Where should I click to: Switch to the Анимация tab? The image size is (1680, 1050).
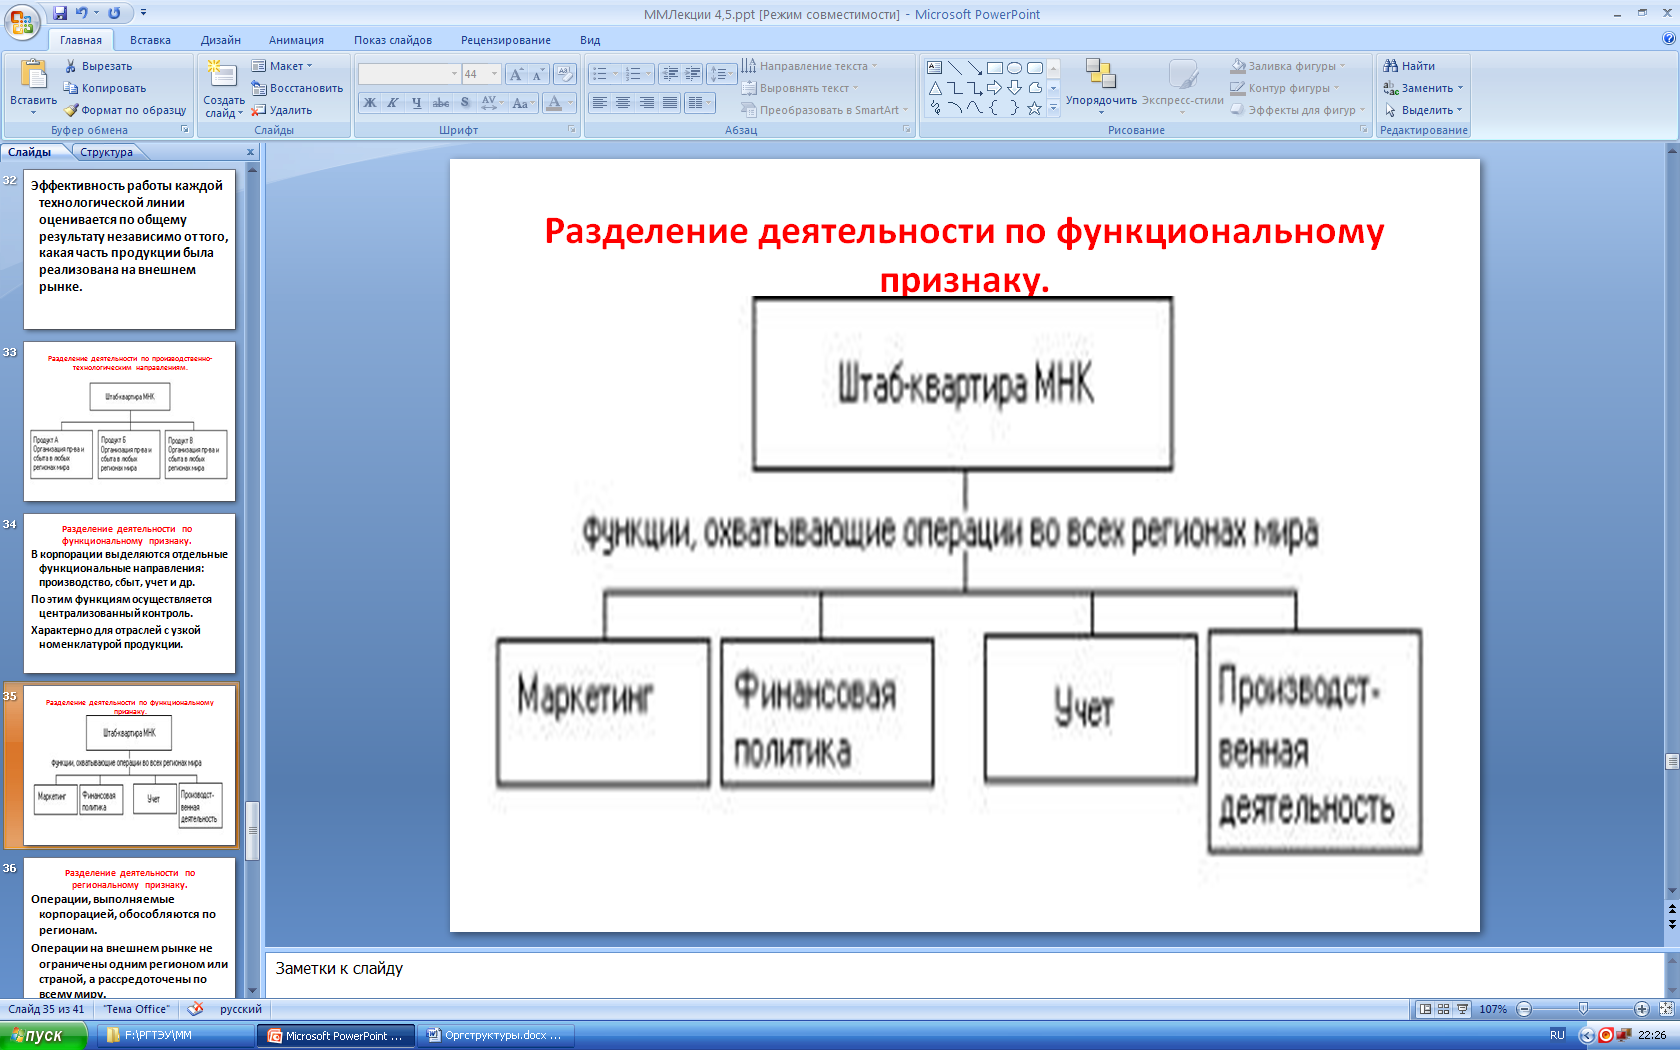[x=296, y=40]
